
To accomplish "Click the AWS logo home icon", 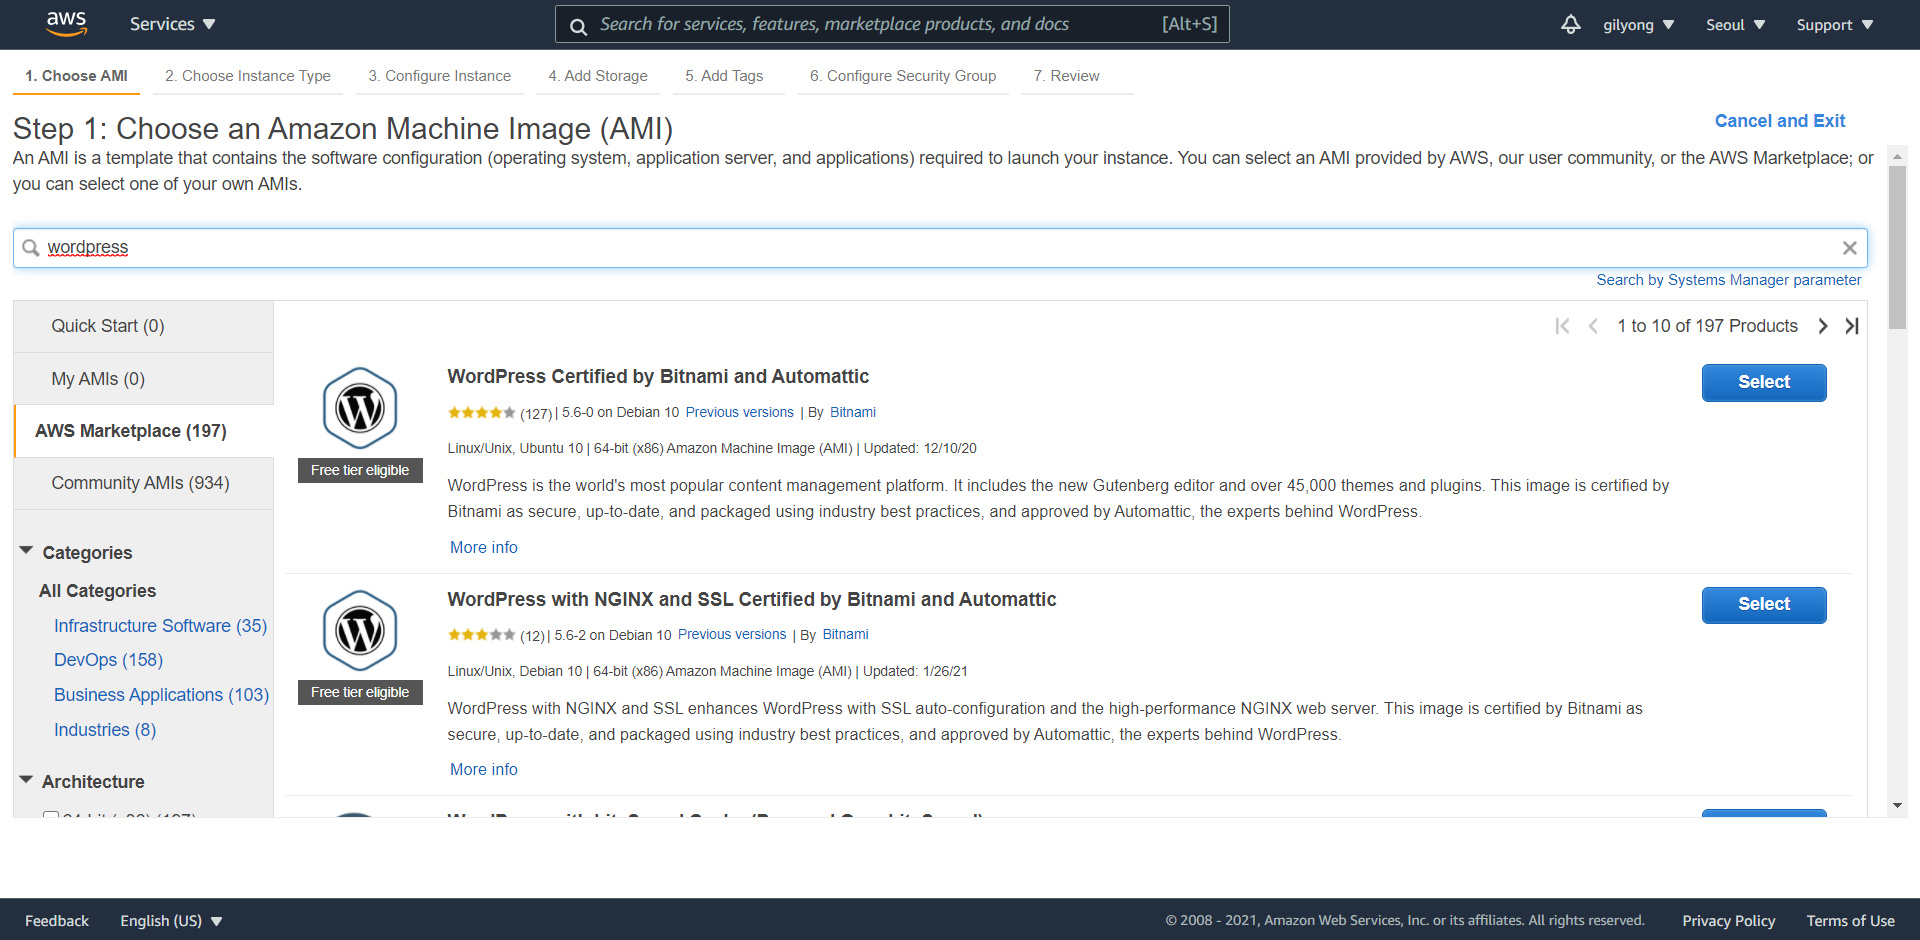I will point(67,23).
